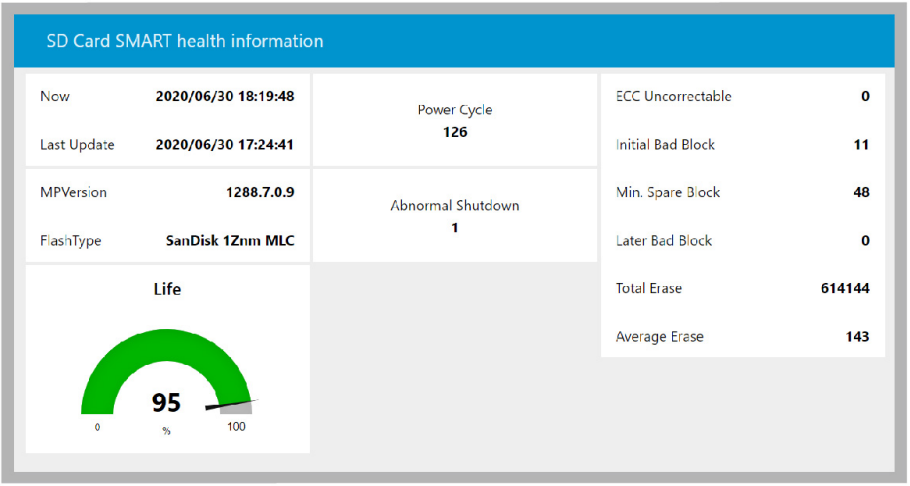This screenshot has width=910, height=486.
Task: Select the Initial Bad Block value 11
Action: 860,145
